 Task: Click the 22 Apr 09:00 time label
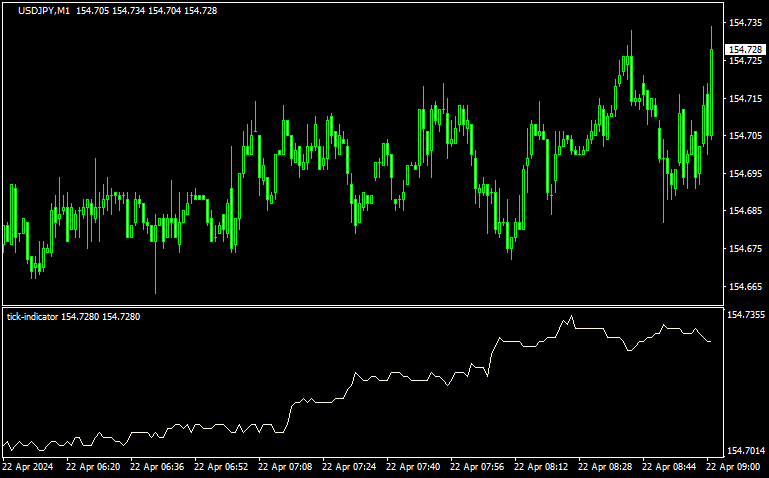(x=735, y=467)
